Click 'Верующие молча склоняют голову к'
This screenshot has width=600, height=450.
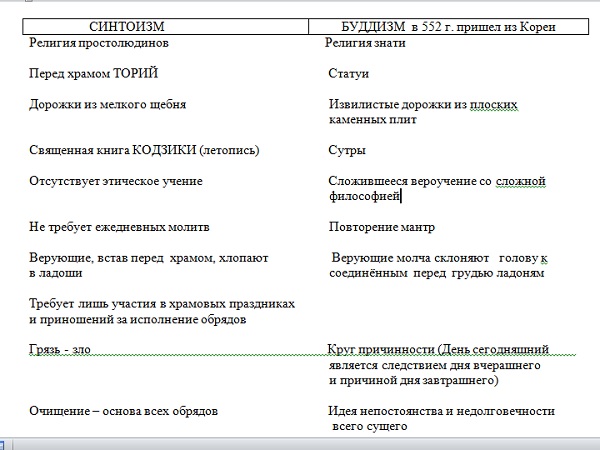point(440,258)
